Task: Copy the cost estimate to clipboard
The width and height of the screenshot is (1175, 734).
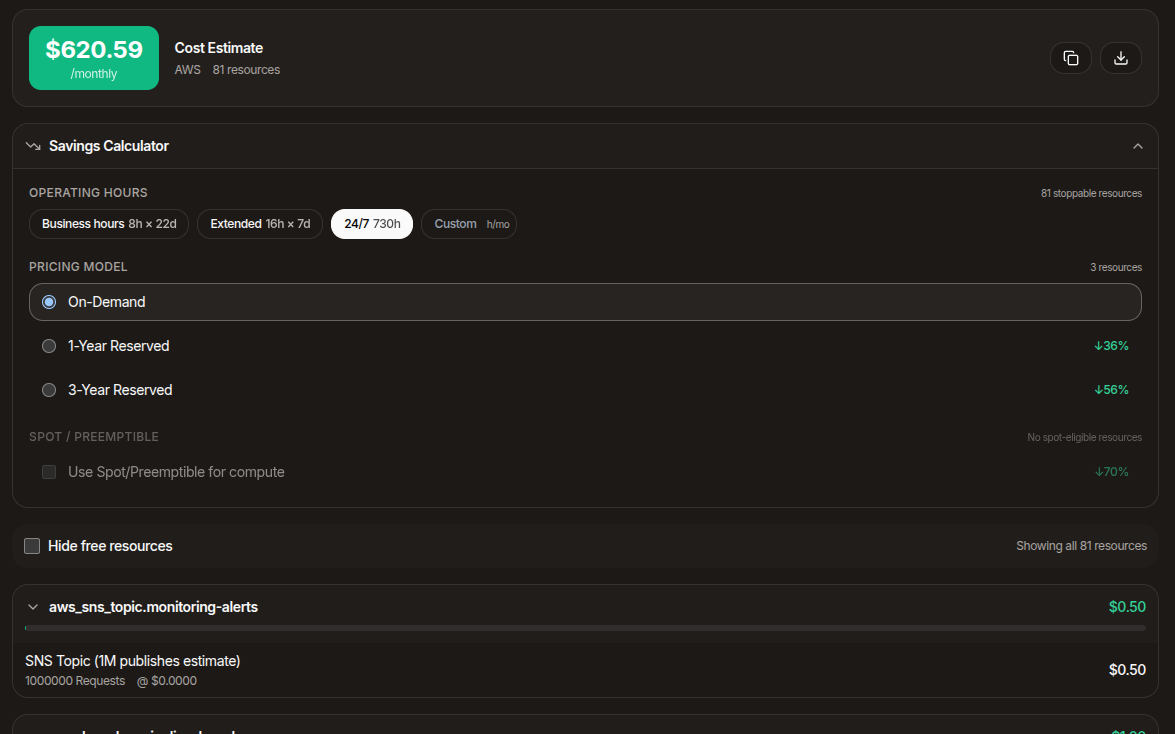Action: 1071,58
